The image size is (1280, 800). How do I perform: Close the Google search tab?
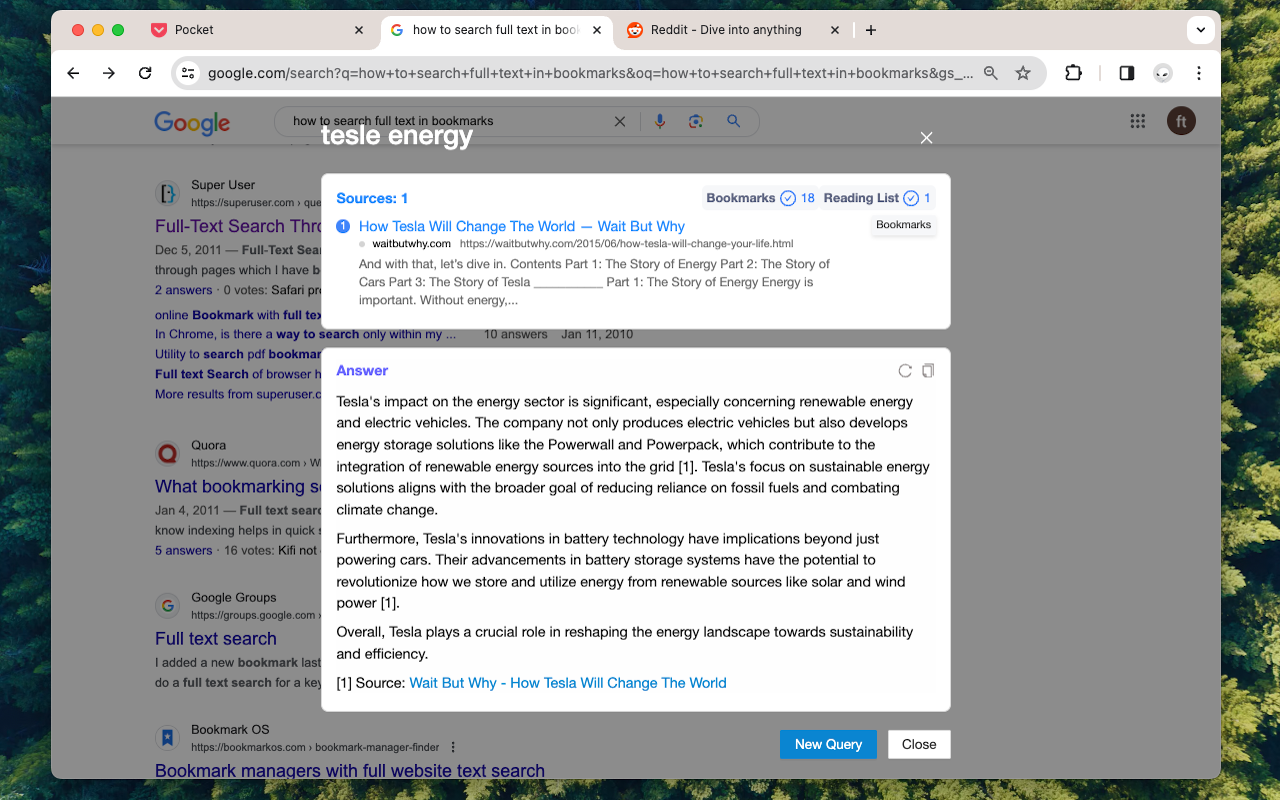click(597, 30)
